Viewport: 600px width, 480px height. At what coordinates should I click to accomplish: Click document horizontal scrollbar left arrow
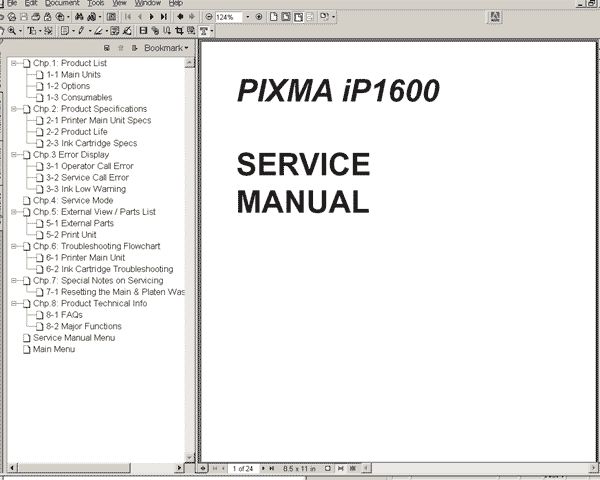click(366, 468)
